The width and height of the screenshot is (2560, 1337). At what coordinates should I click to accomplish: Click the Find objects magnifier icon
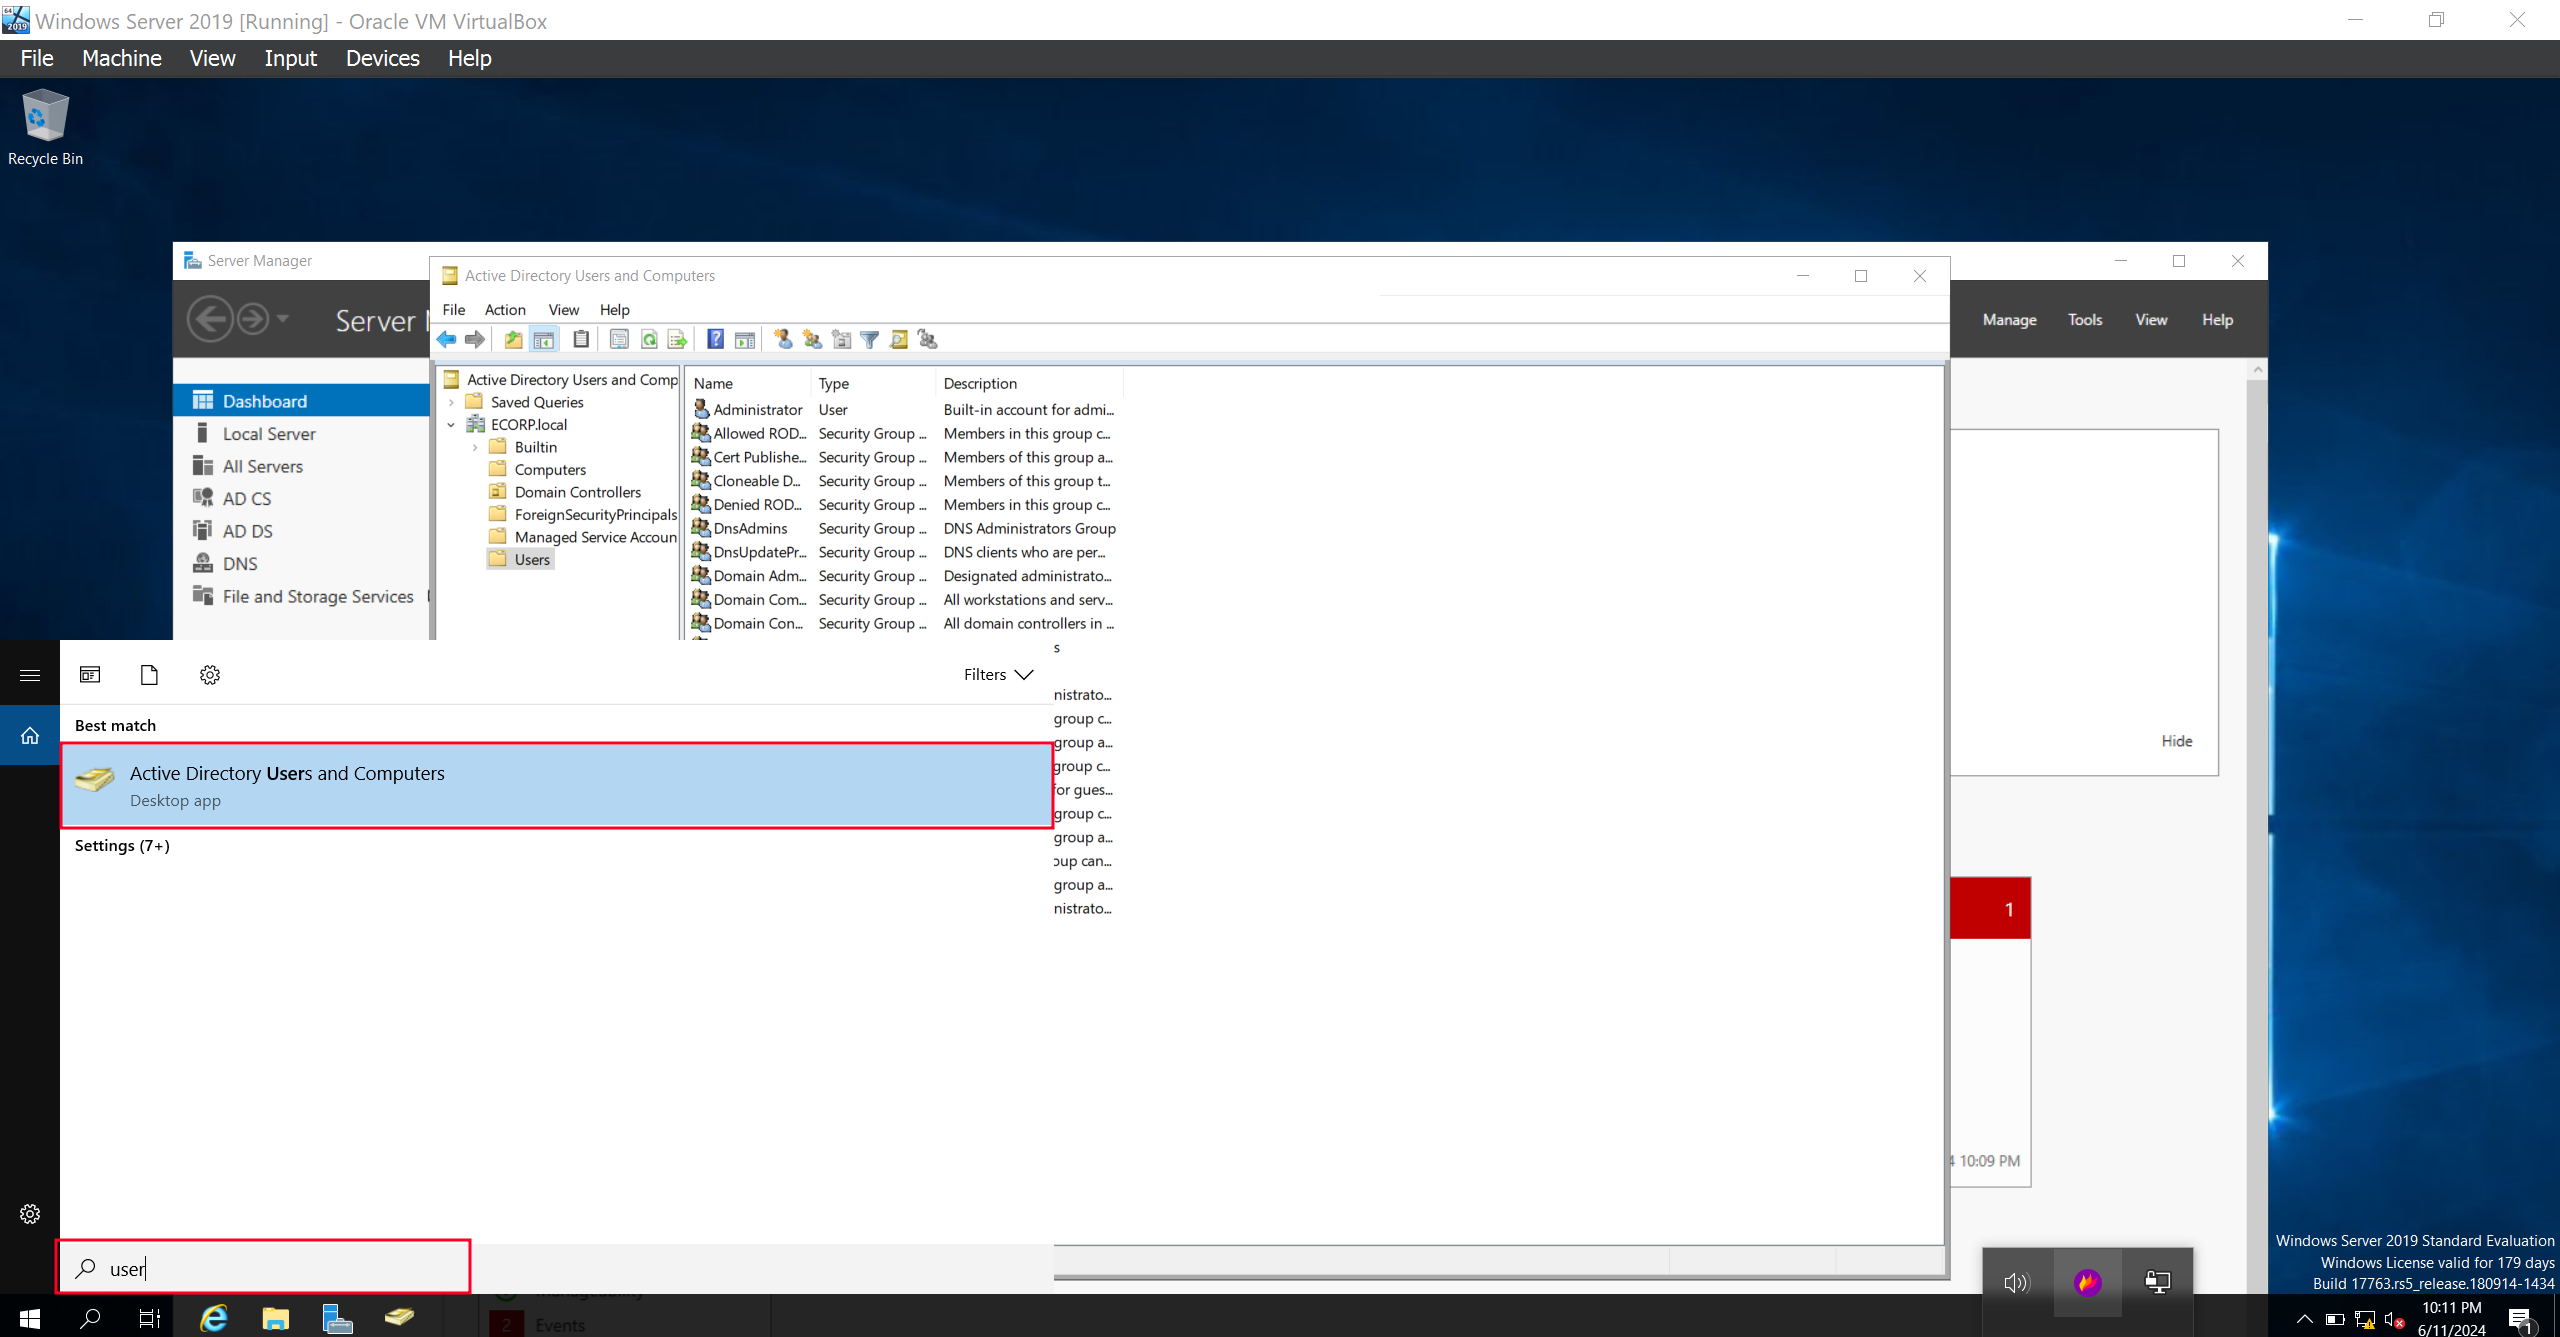pyautogui.click(x=899, y=340)
